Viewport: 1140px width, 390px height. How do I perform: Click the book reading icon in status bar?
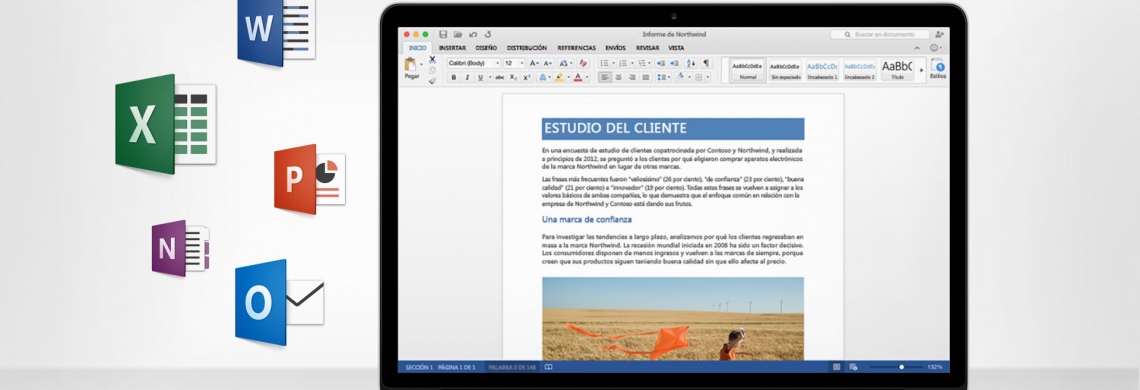tap(549, 367)
